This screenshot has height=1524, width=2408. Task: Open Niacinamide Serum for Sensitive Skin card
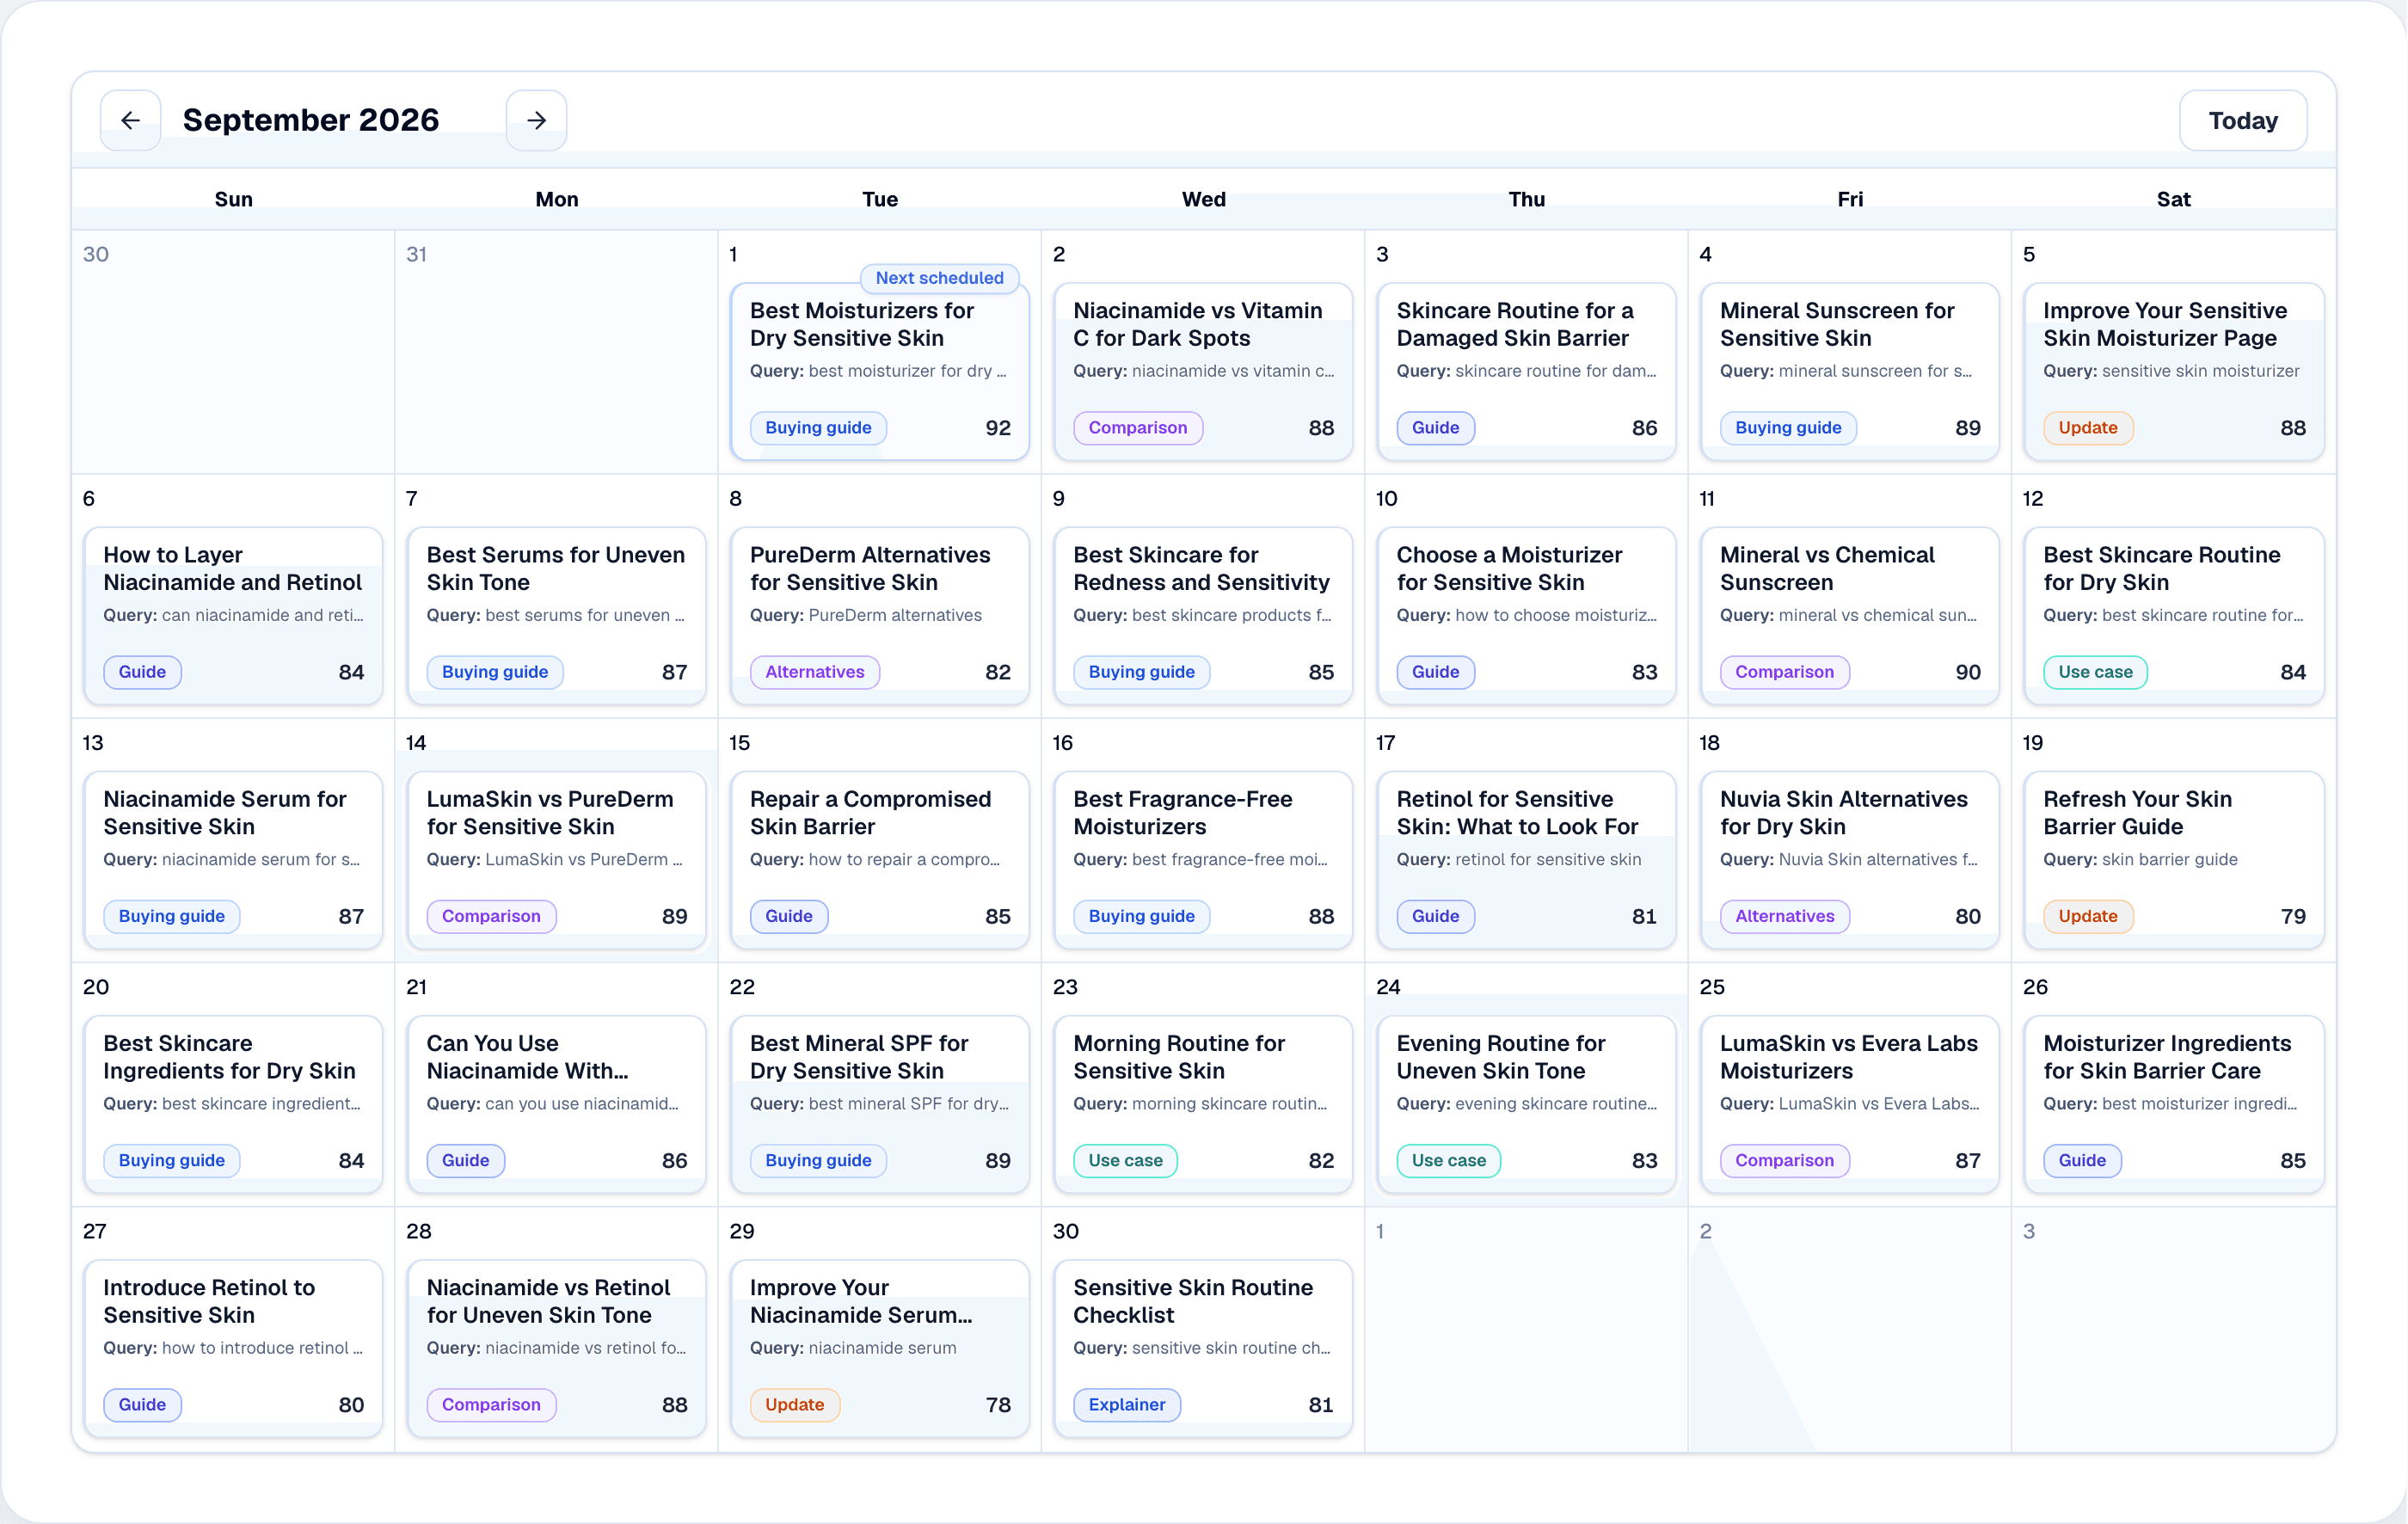pyautogui.click(x=233, y=860)
